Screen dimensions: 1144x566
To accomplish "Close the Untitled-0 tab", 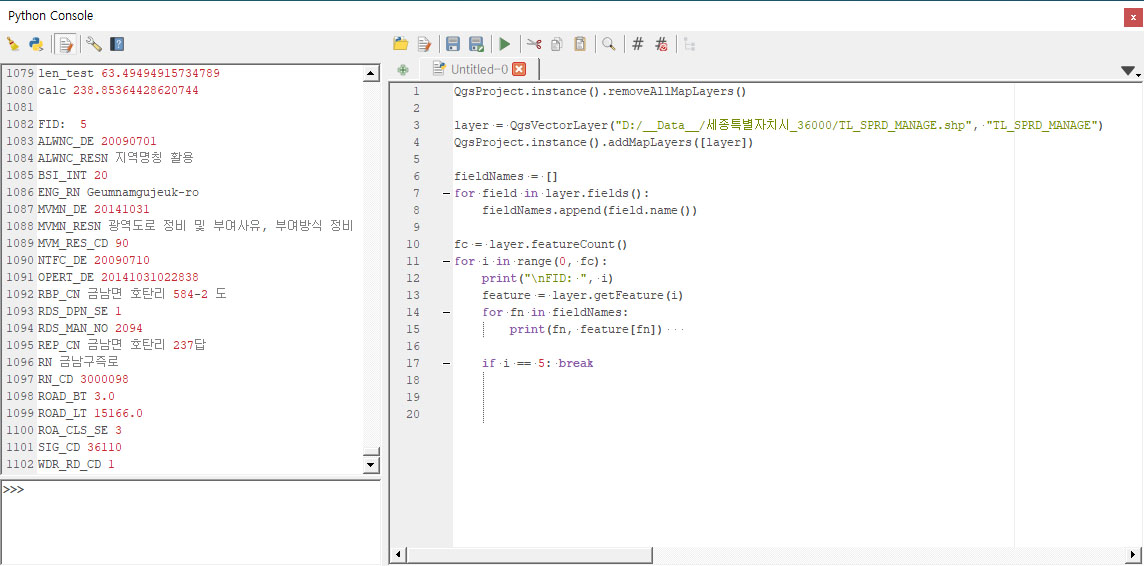I will click(519, 69).
